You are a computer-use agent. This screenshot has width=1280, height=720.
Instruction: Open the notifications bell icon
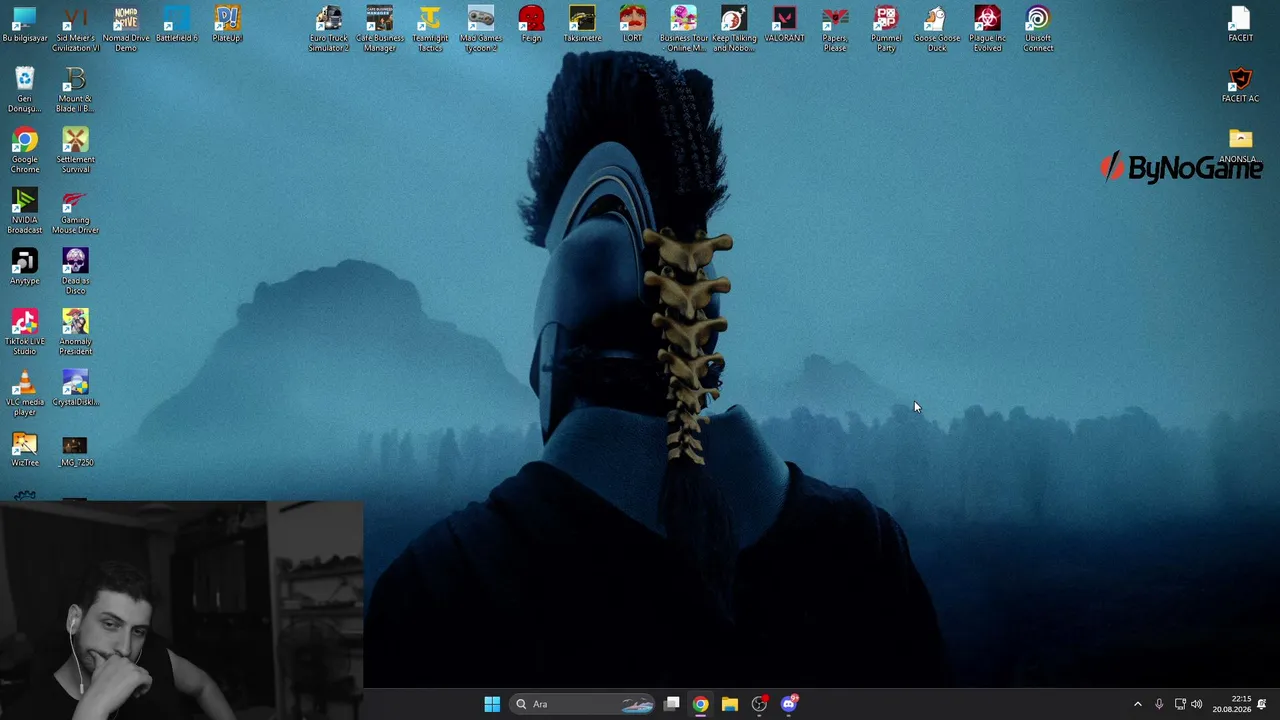tap(1262, 704)
